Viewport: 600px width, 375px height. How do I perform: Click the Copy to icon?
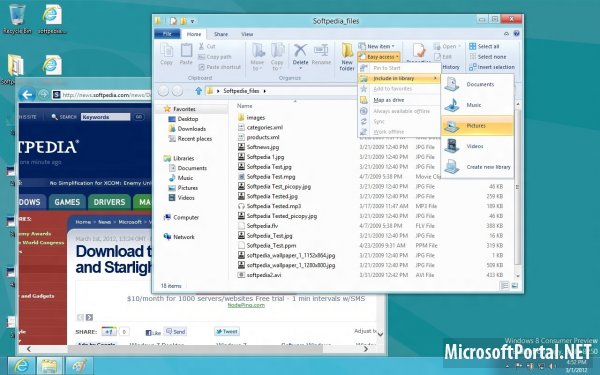pyautogui.click(x=277, y=57)
